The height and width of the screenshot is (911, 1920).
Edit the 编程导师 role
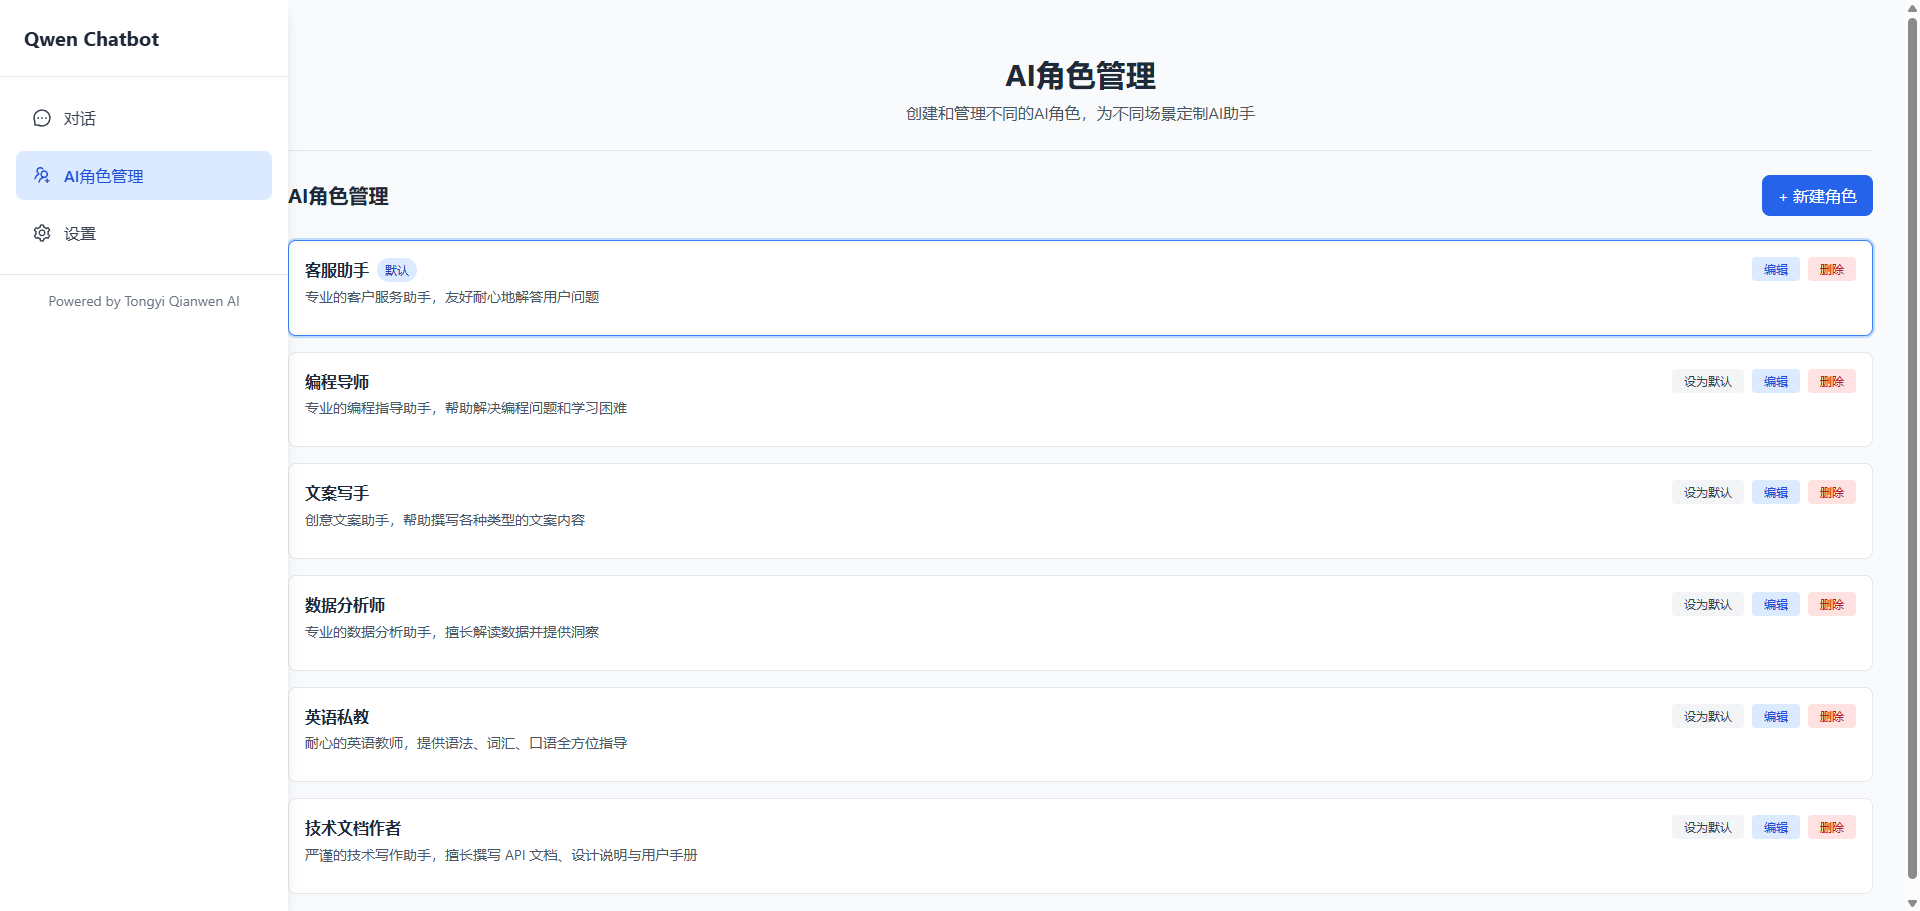[x=1776, y=381]
